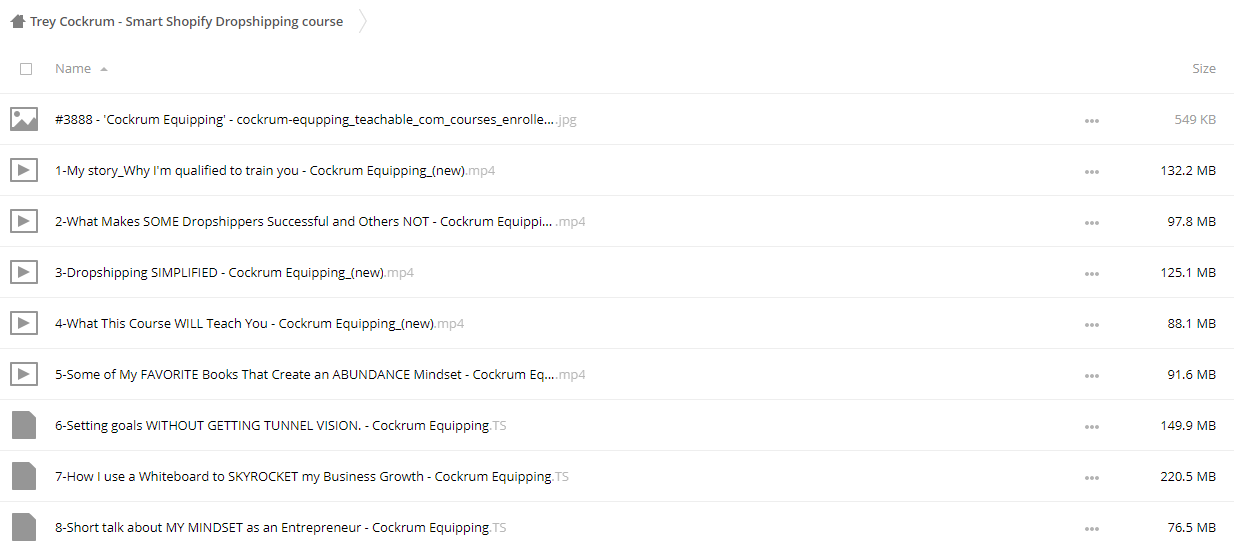Open more options for 4-What This Course WILL Teach
The image size is (1234, 546).
[x=1091, y=325]
